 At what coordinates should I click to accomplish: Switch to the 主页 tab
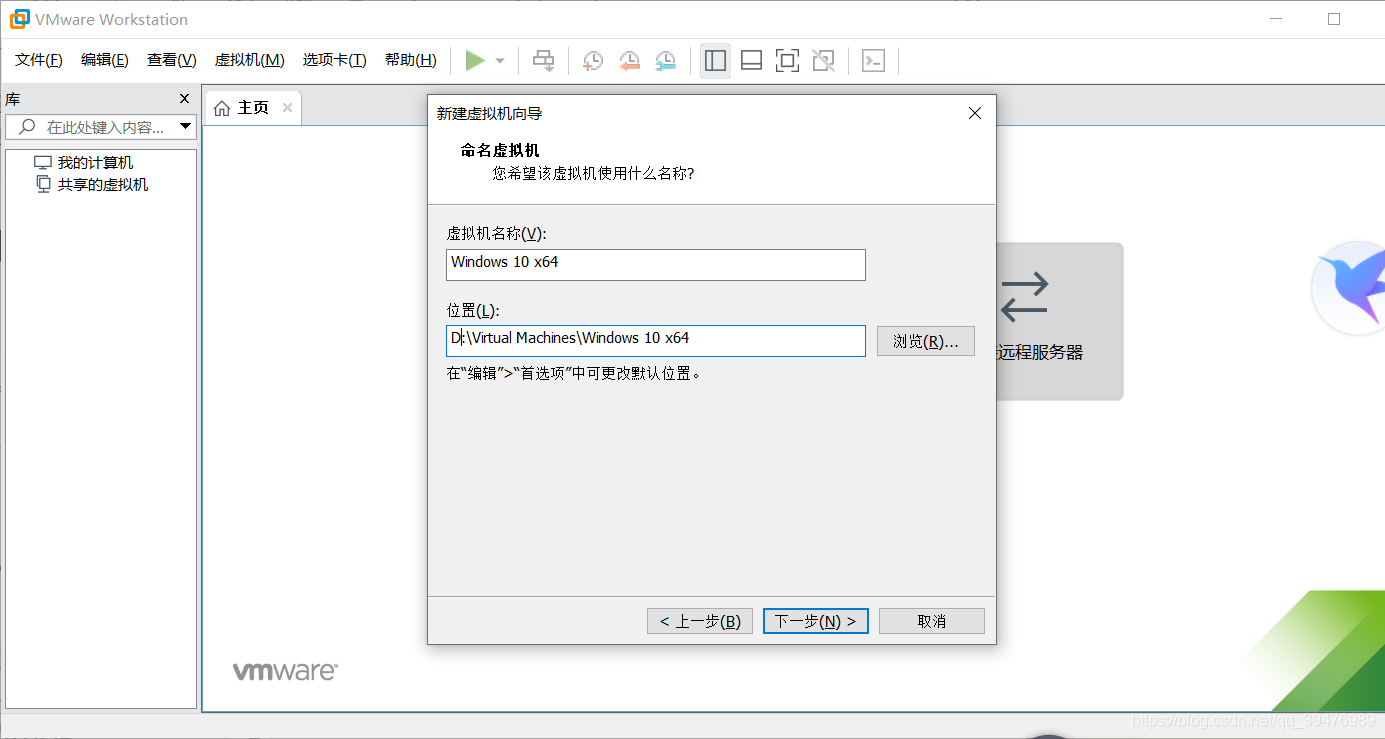click(x=252, y=108)
